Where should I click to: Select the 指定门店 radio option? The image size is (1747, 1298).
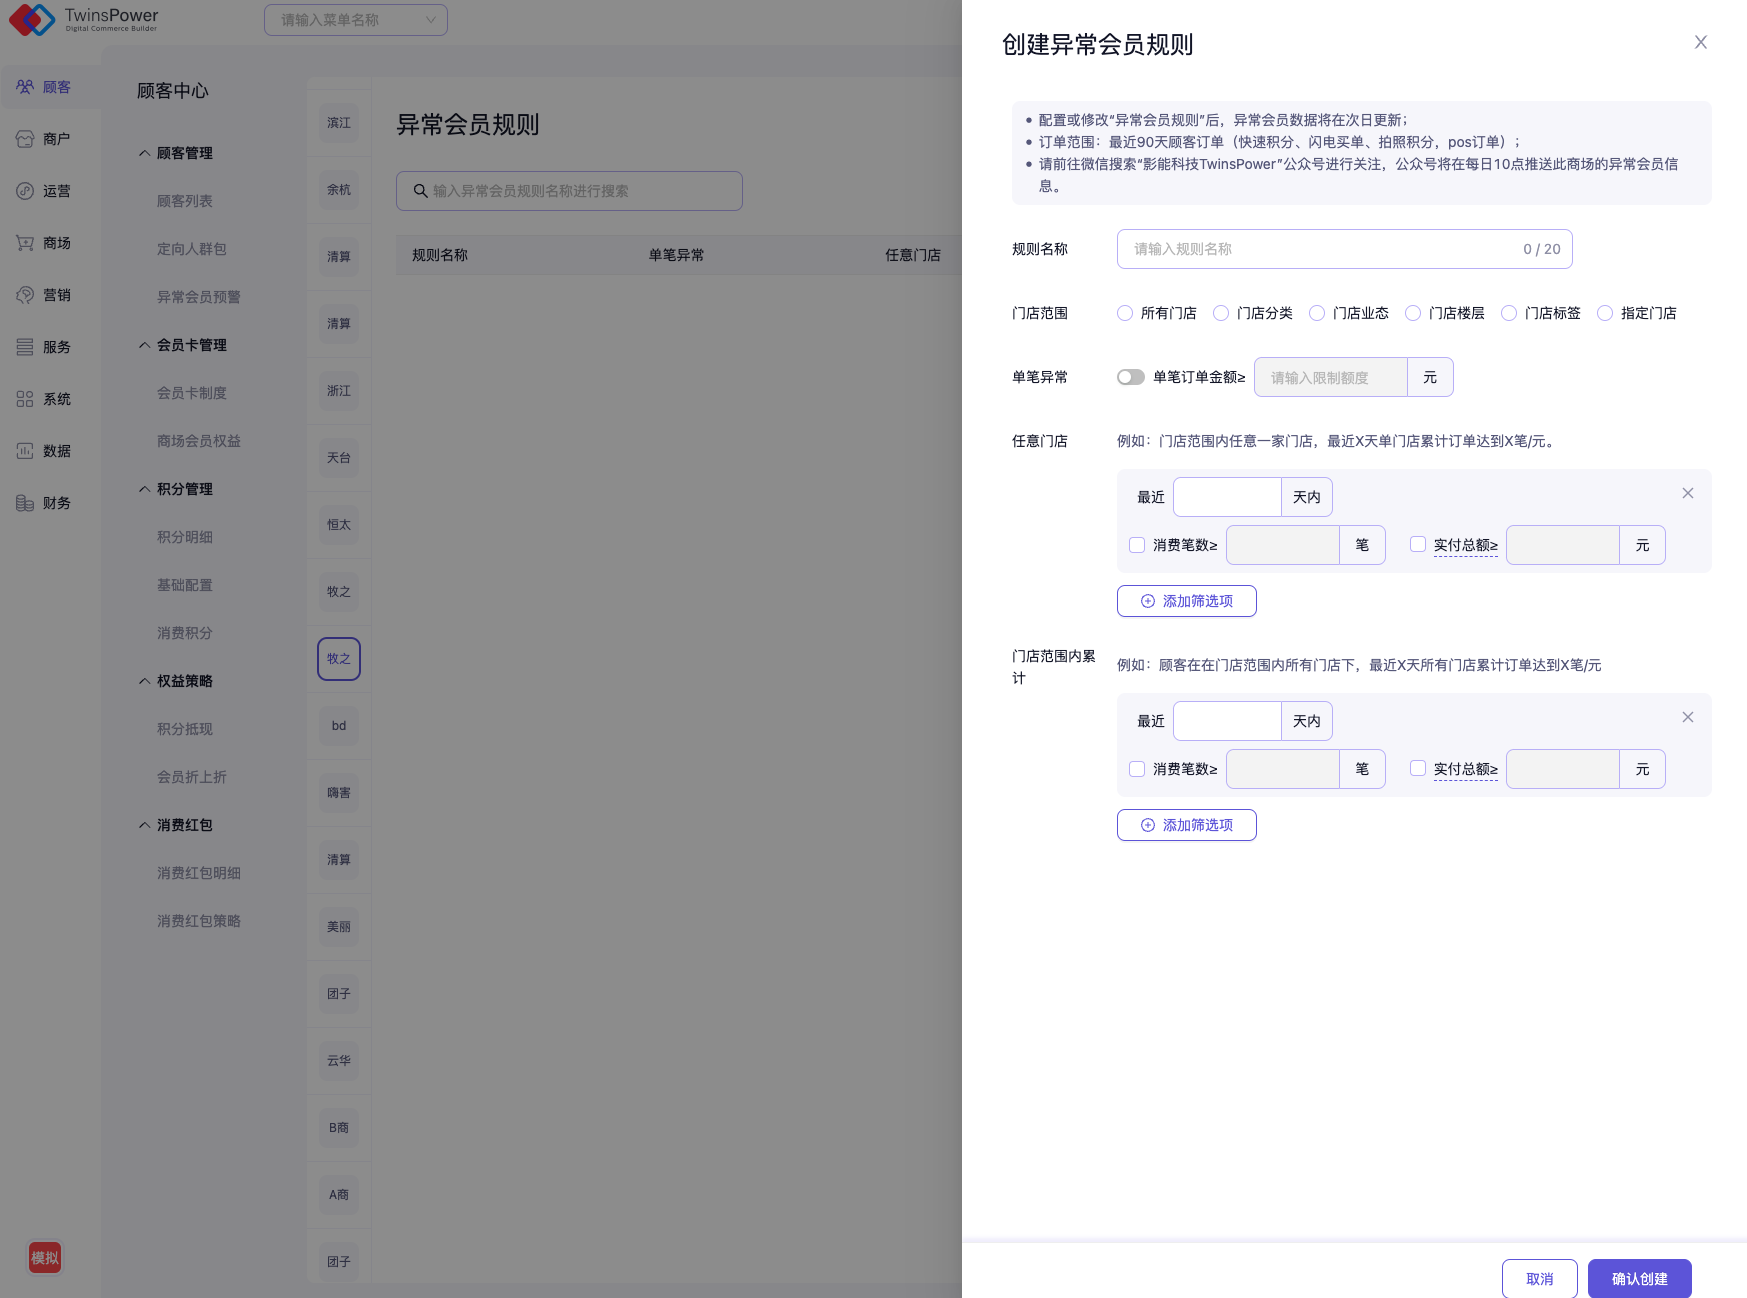(x=1605, y=313)
